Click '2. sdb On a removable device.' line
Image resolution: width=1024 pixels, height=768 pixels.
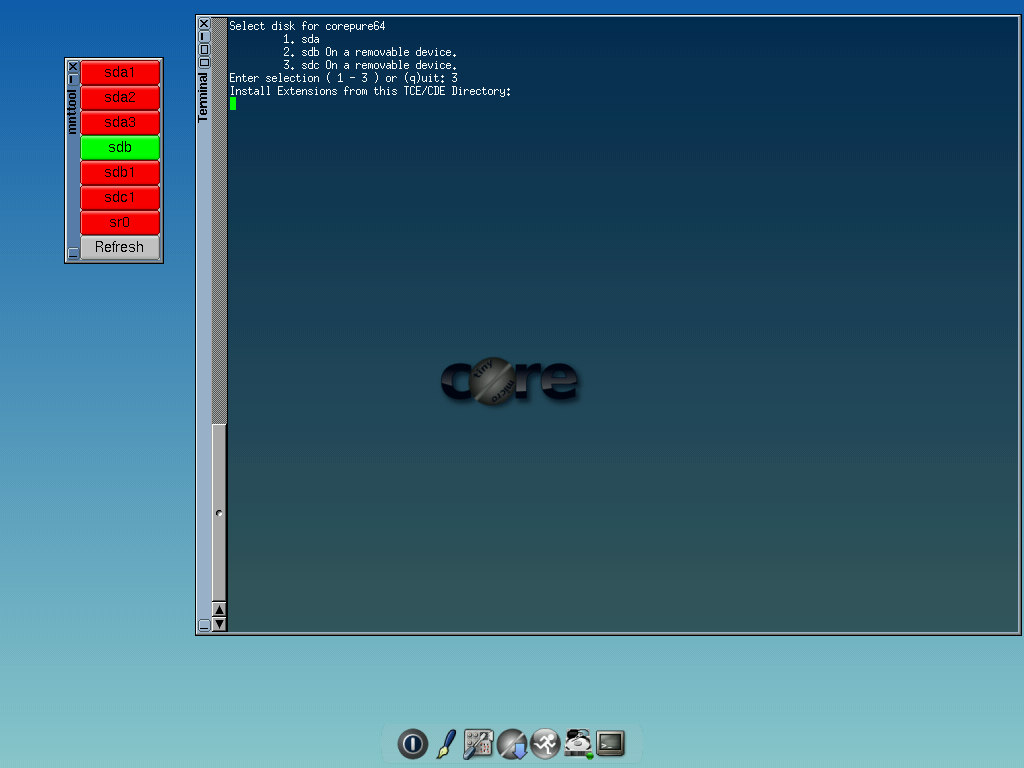pos(370,52)
